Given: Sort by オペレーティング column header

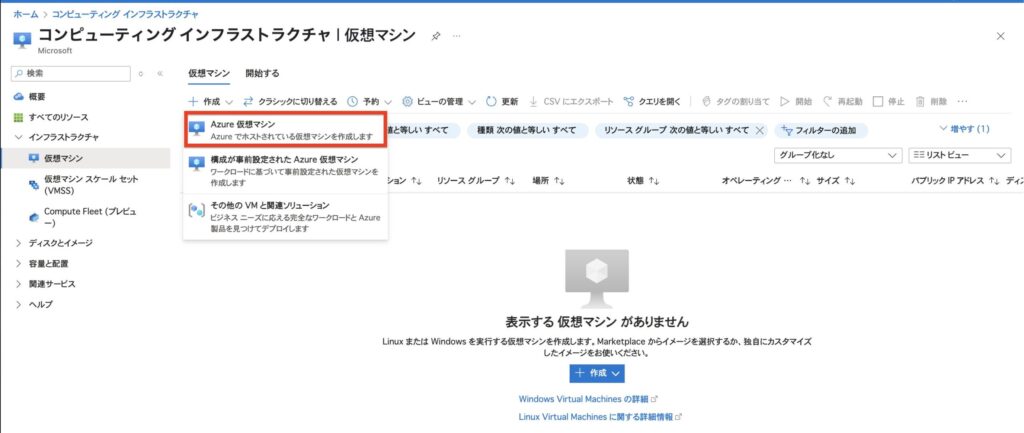Looking at the screenshot, I should pyautogui.click(x=765, y=181).
